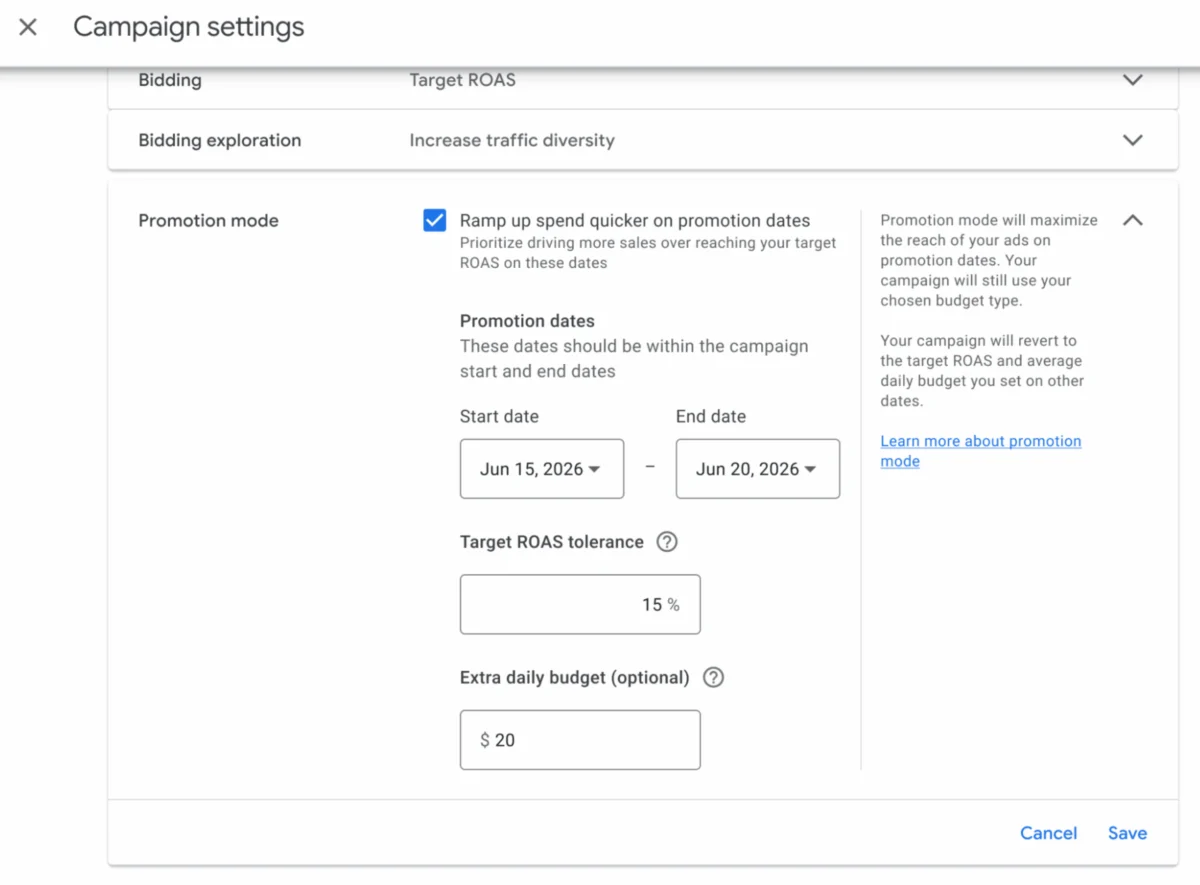Open the Start date dropdown

click(542, 469)
